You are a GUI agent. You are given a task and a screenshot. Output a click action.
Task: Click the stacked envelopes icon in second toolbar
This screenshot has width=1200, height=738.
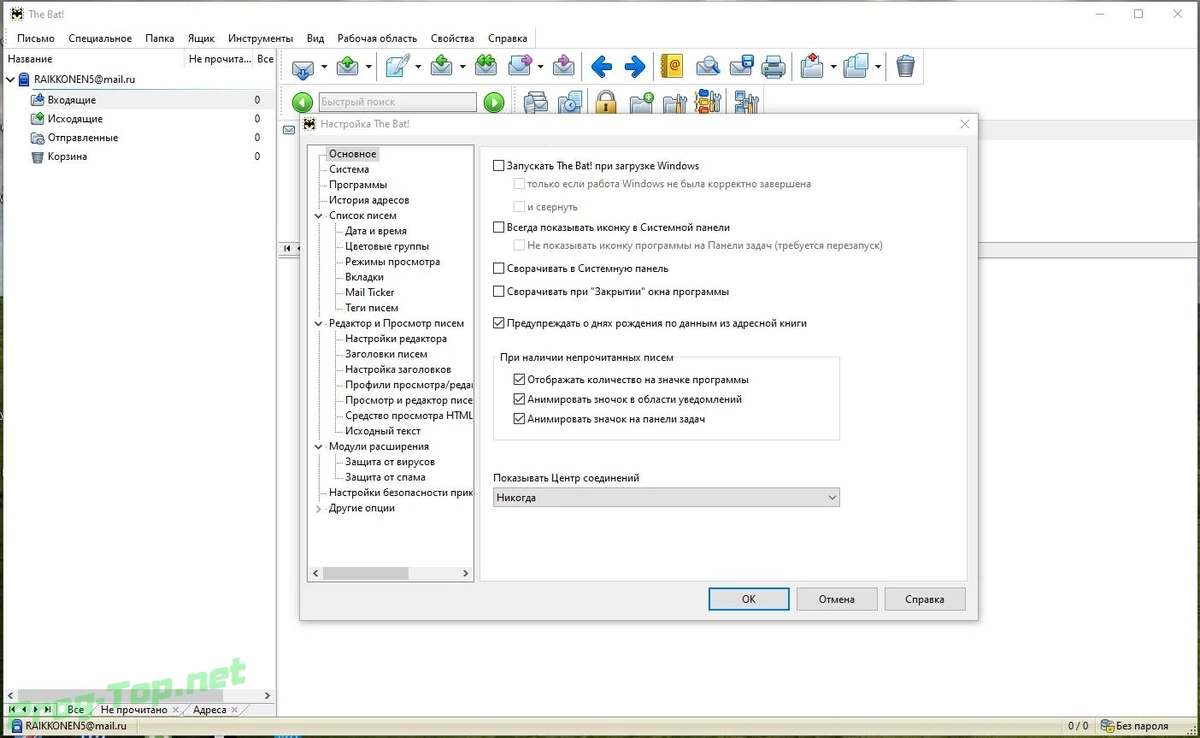pos(536,102)
